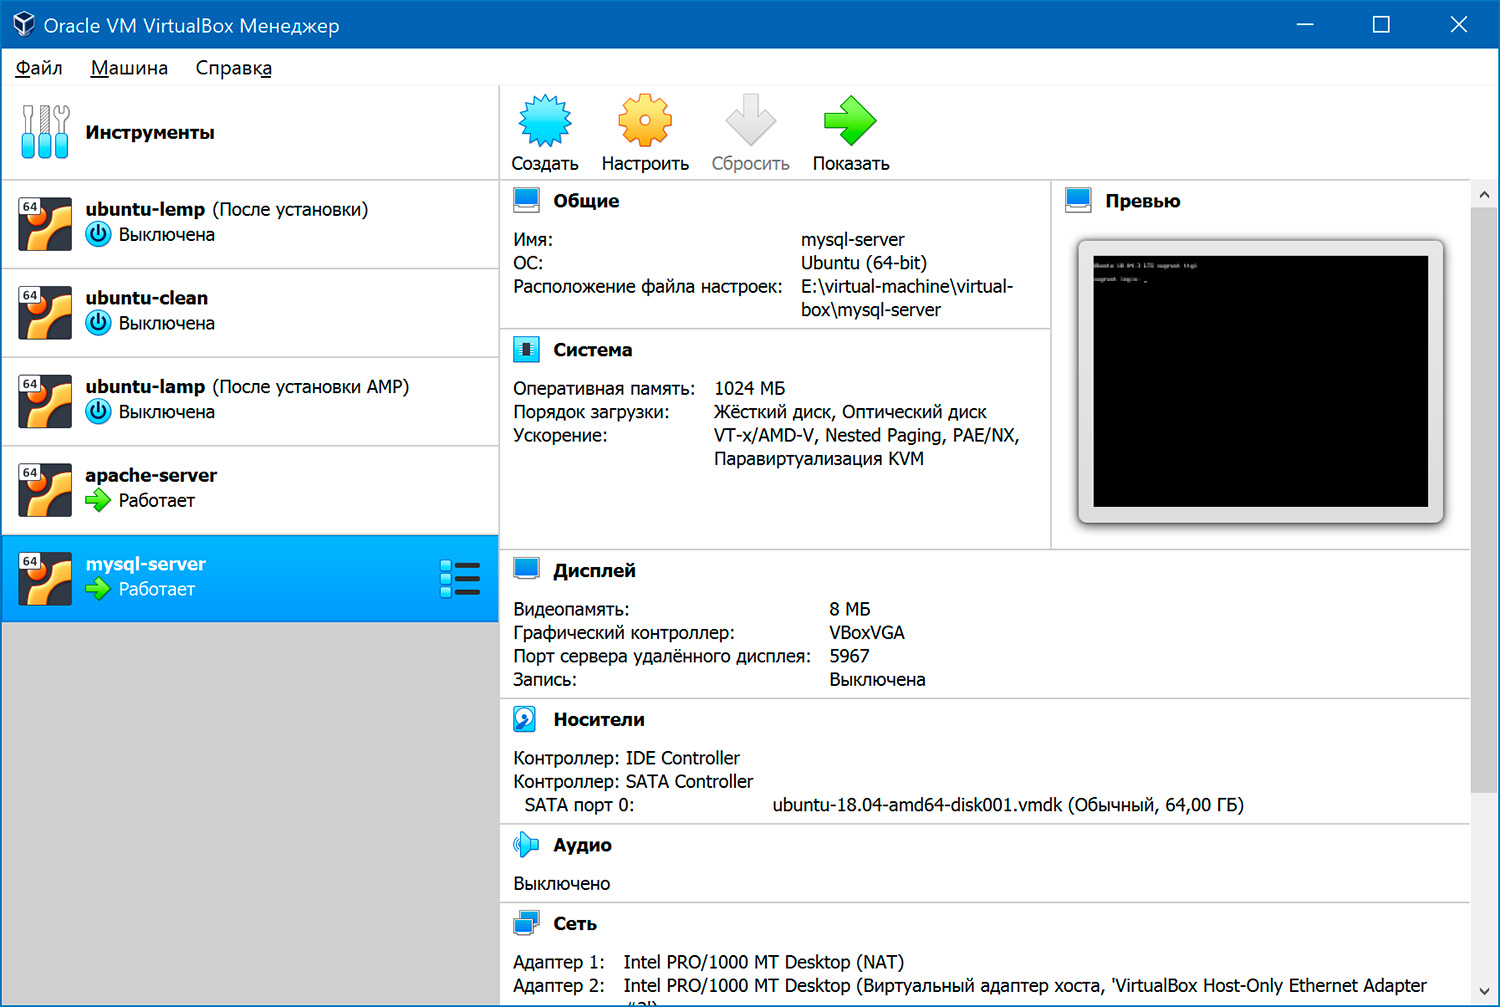Open machine settings via Настроить gear icon
The image size is (1500, 1007).
645,121
